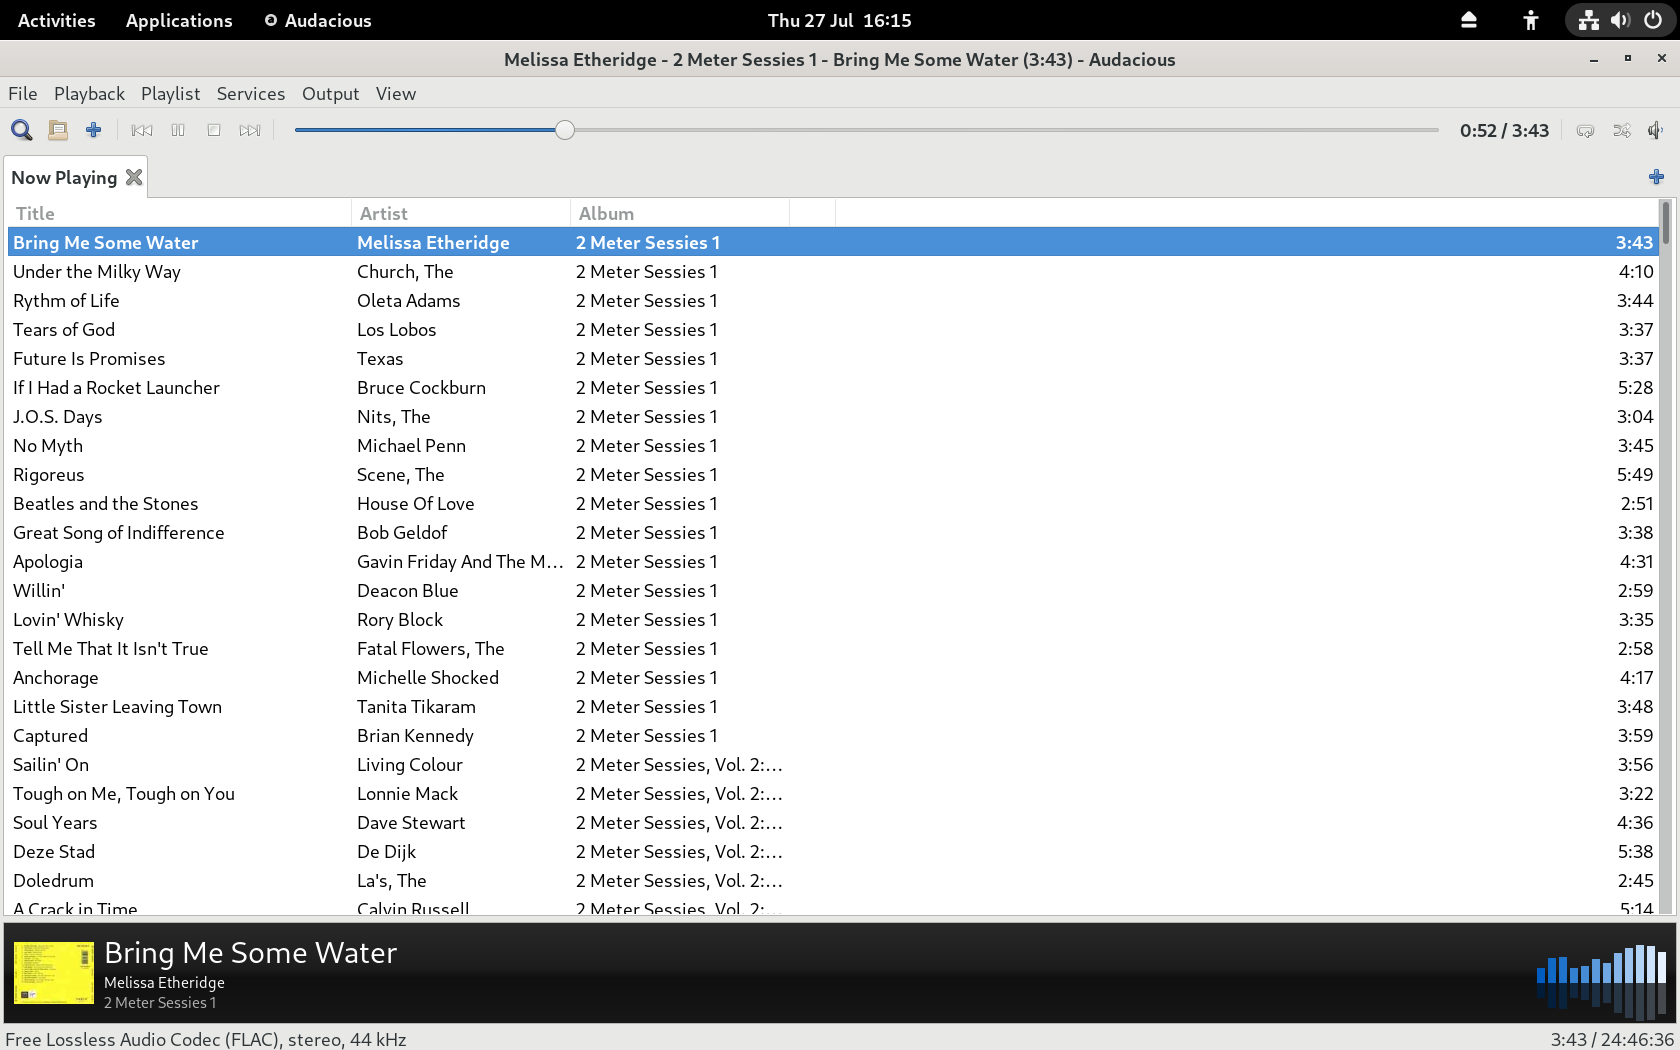Select the track Under the Milky Way
Screen dimensions: 1680x1050
click(x=833, y=271)
